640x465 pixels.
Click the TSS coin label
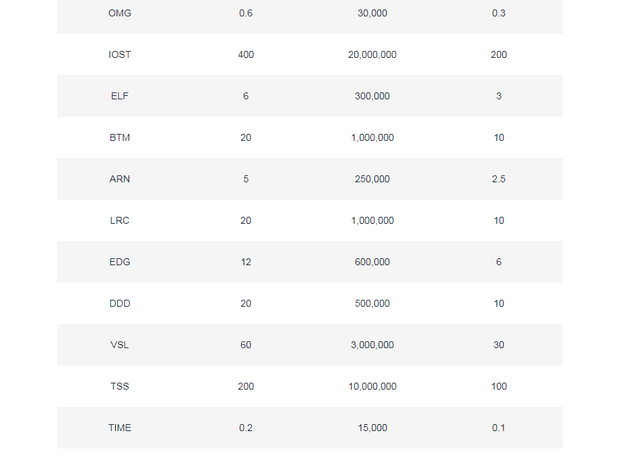pyautogui.click(x=120, y=386)
